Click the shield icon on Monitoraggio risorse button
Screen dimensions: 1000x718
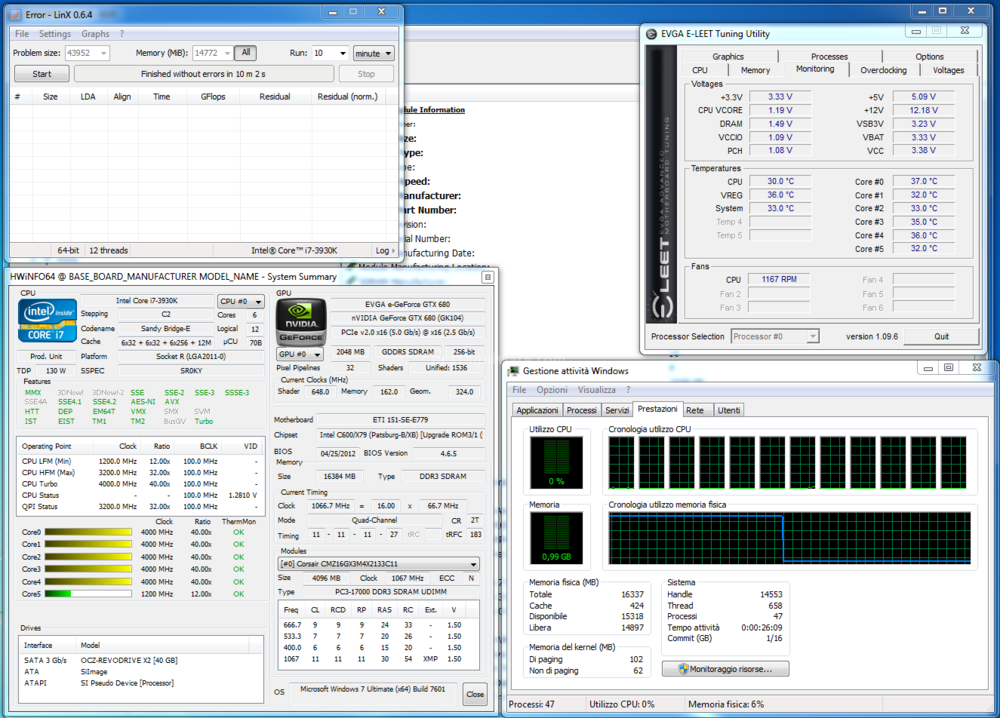coord(683,669)
